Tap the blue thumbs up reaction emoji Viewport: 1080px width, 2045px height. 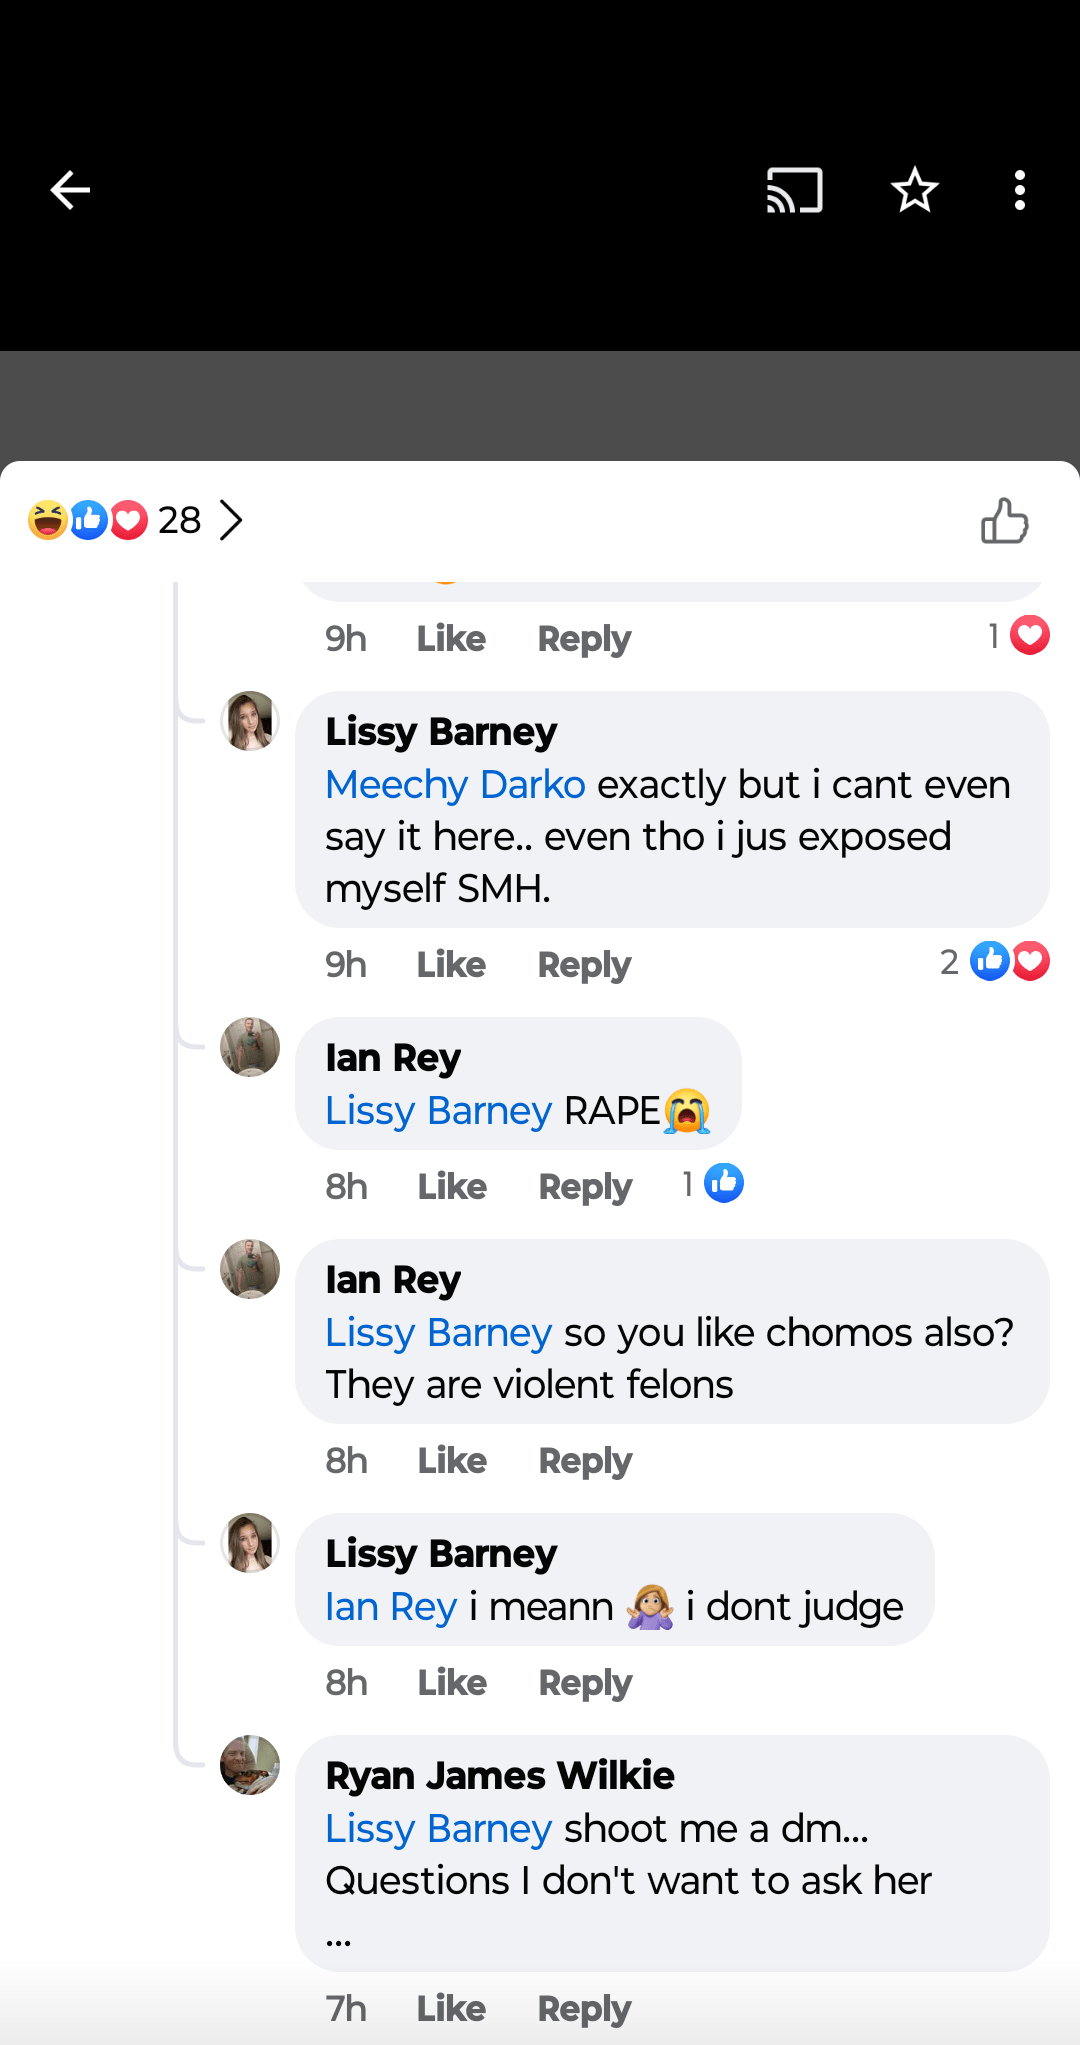(x=88, y=519)
